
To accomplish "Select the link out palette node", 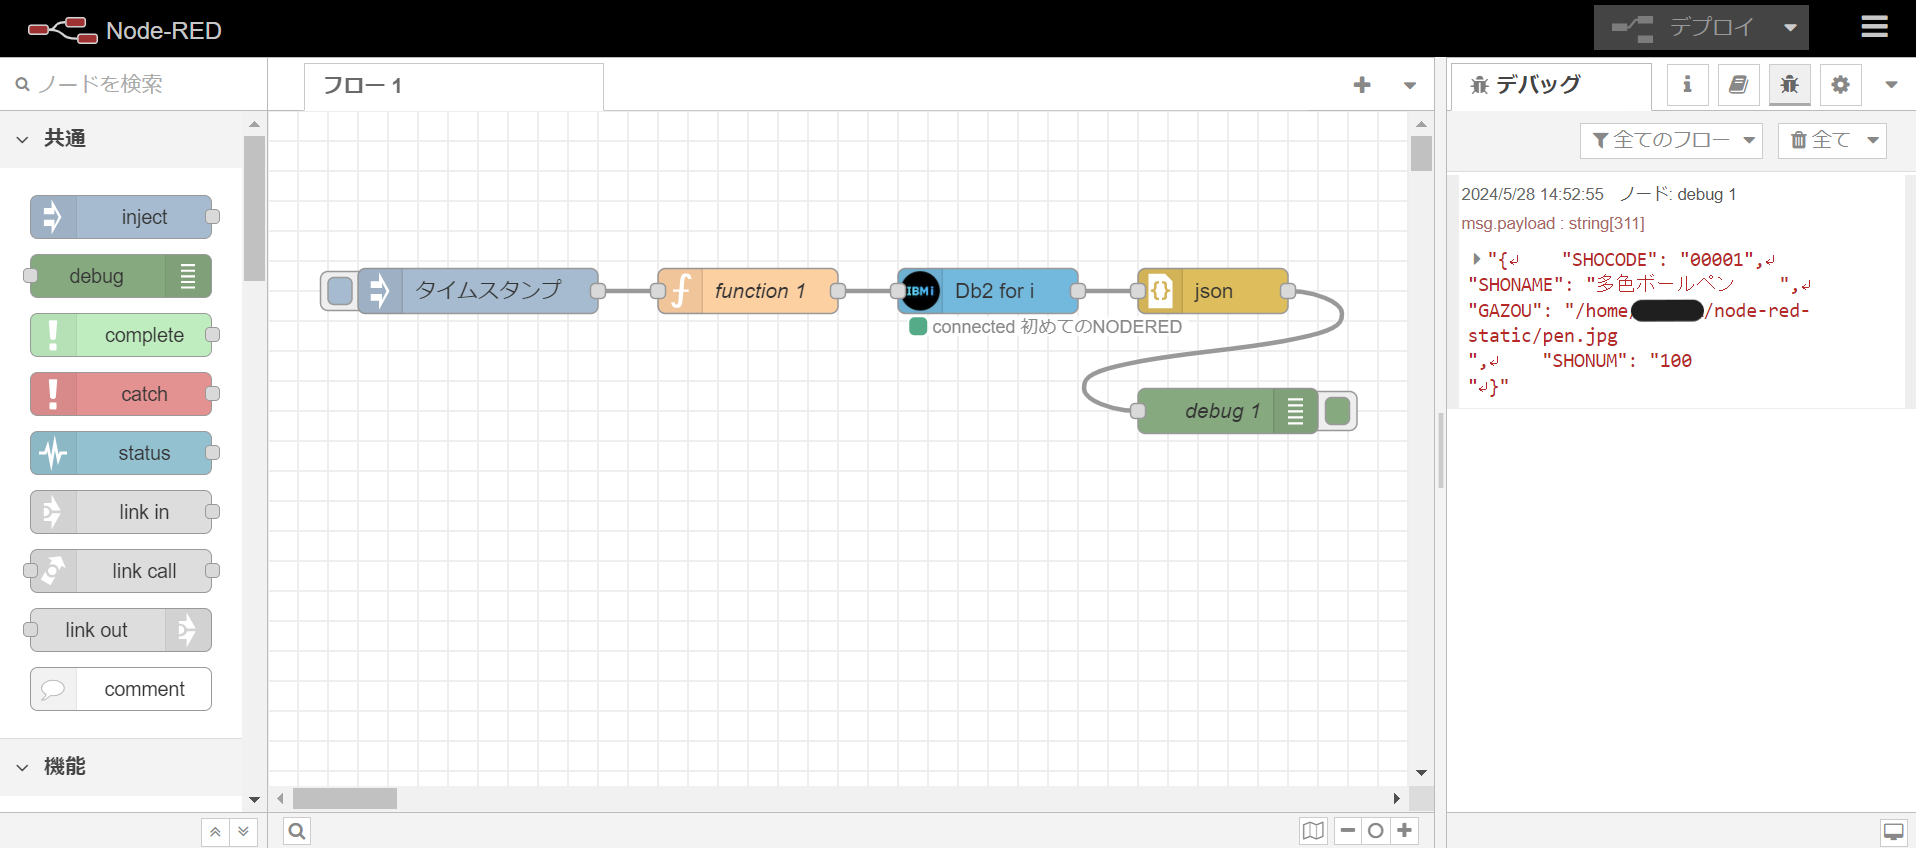I will [121, 630].
